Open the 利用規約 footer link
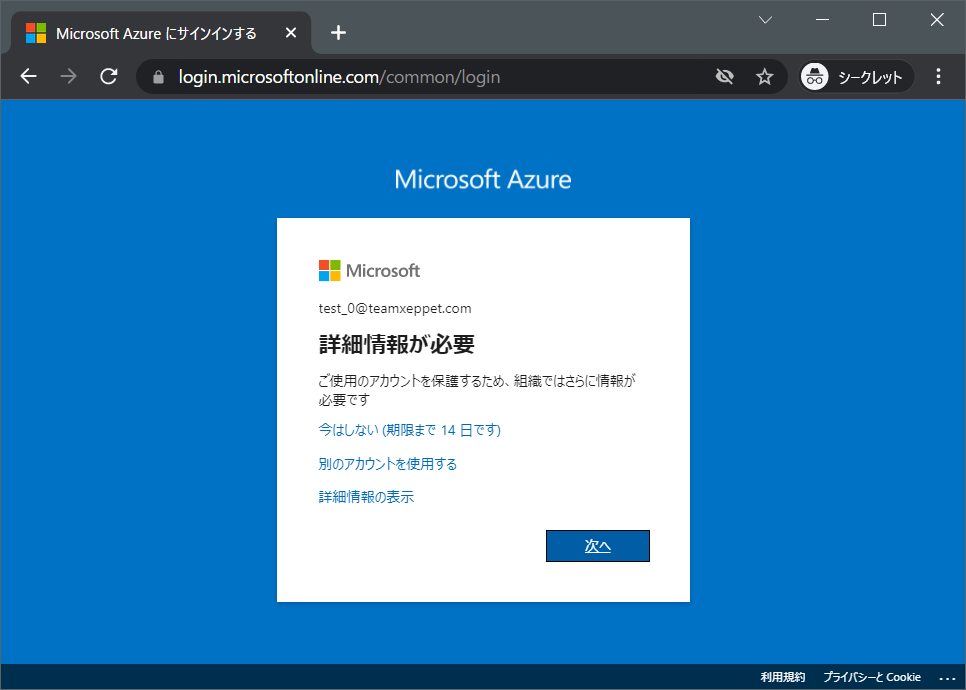 [782, 677]
